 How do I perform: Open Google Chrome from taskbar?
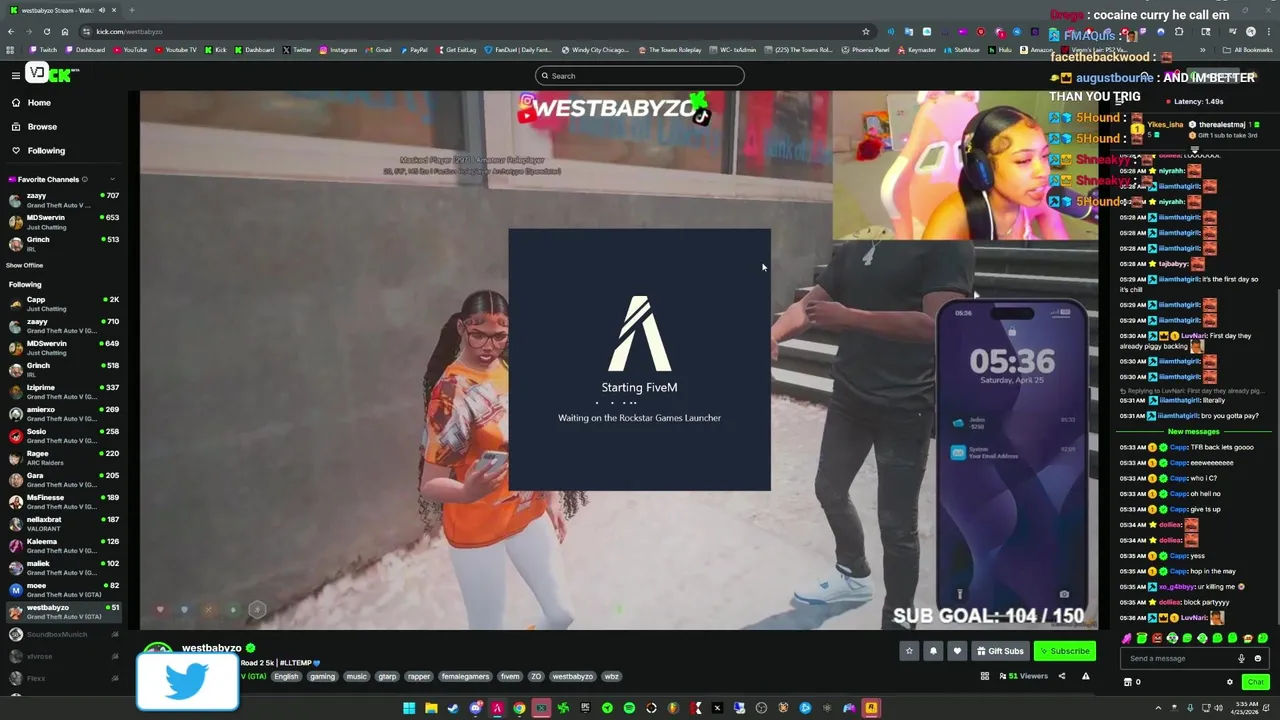[519, 708]
